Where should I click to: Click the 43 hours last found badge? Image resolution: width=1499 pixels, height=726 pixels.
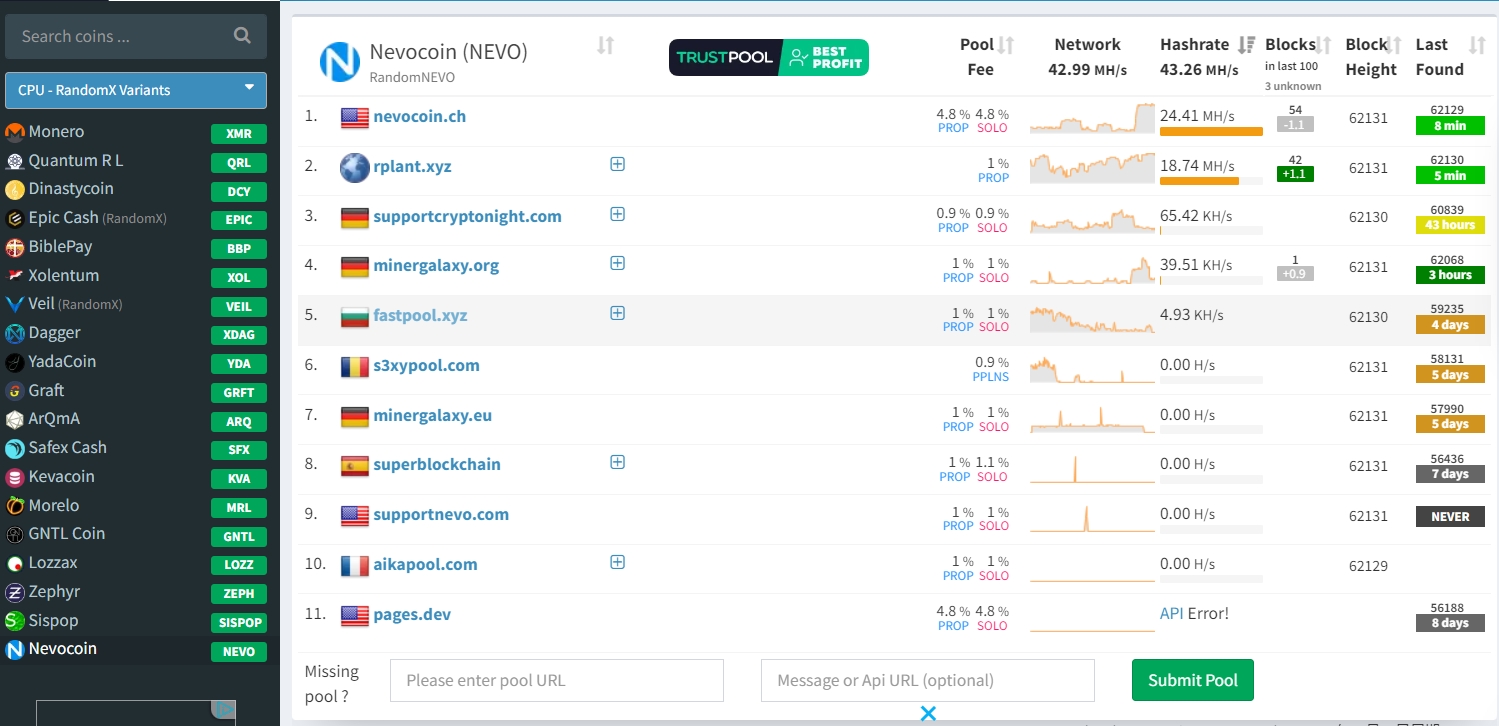pyautogui.click(x=1450, y=225)
